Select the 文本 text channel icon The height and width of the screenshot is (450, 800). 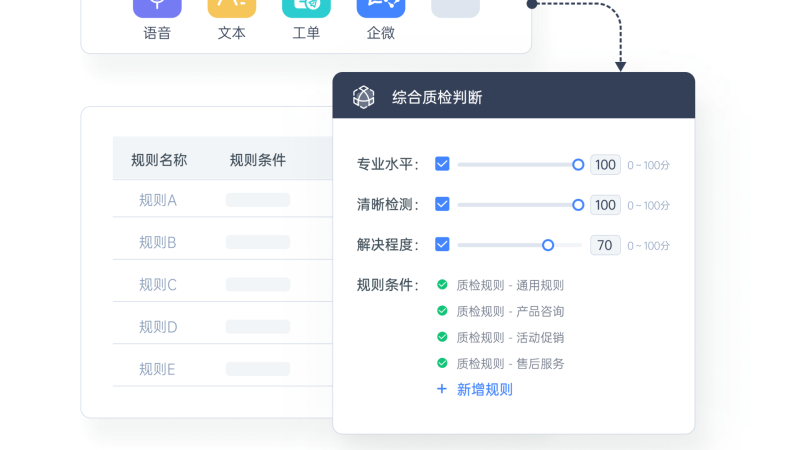click(x=232, y=8)
